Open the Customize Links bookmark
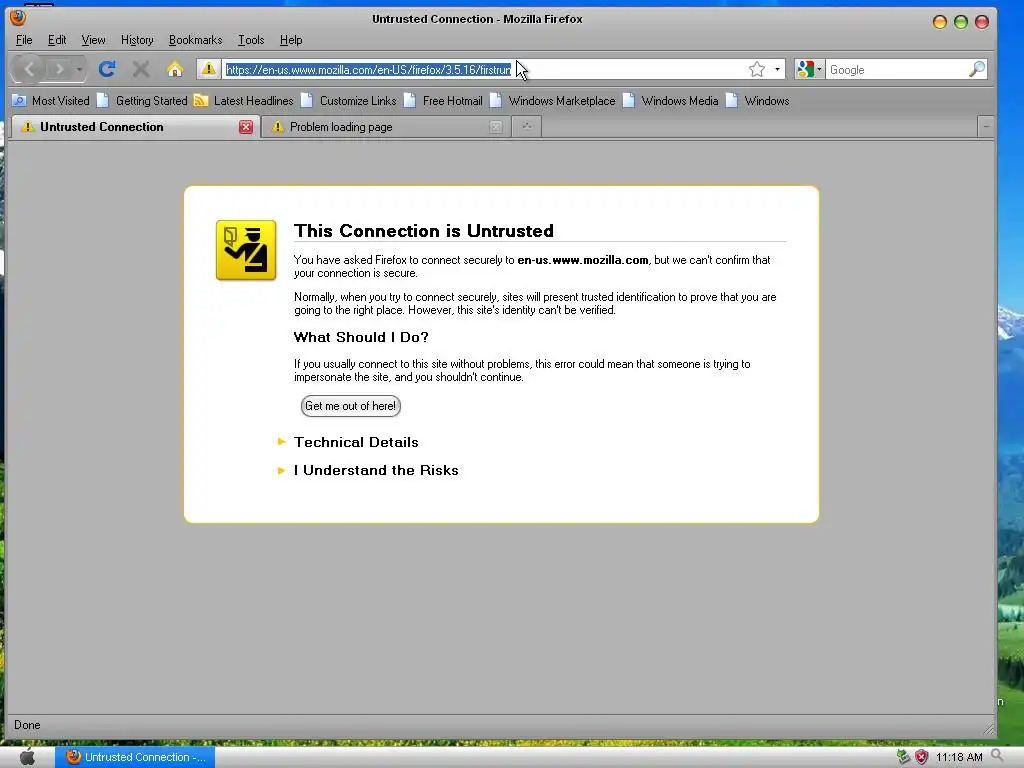This screenshot has width=1024, height=768. (349, 101)
